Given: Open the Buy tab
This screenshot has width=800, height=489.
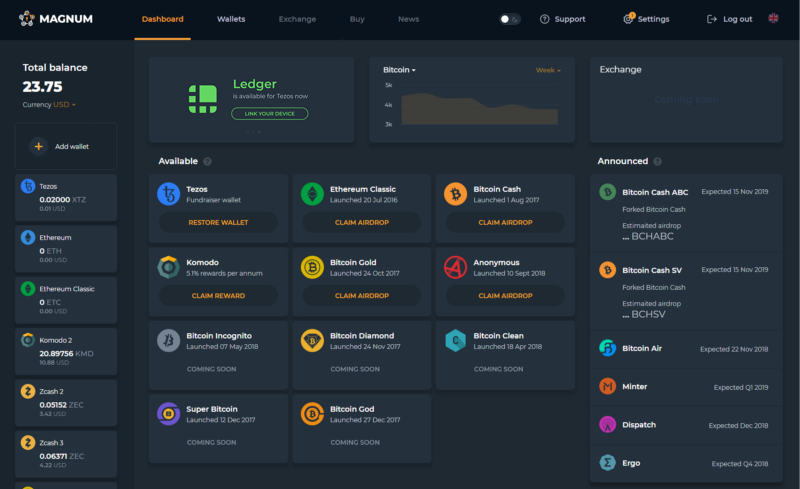Looking at the screenshot, I should tap(357, 19).
